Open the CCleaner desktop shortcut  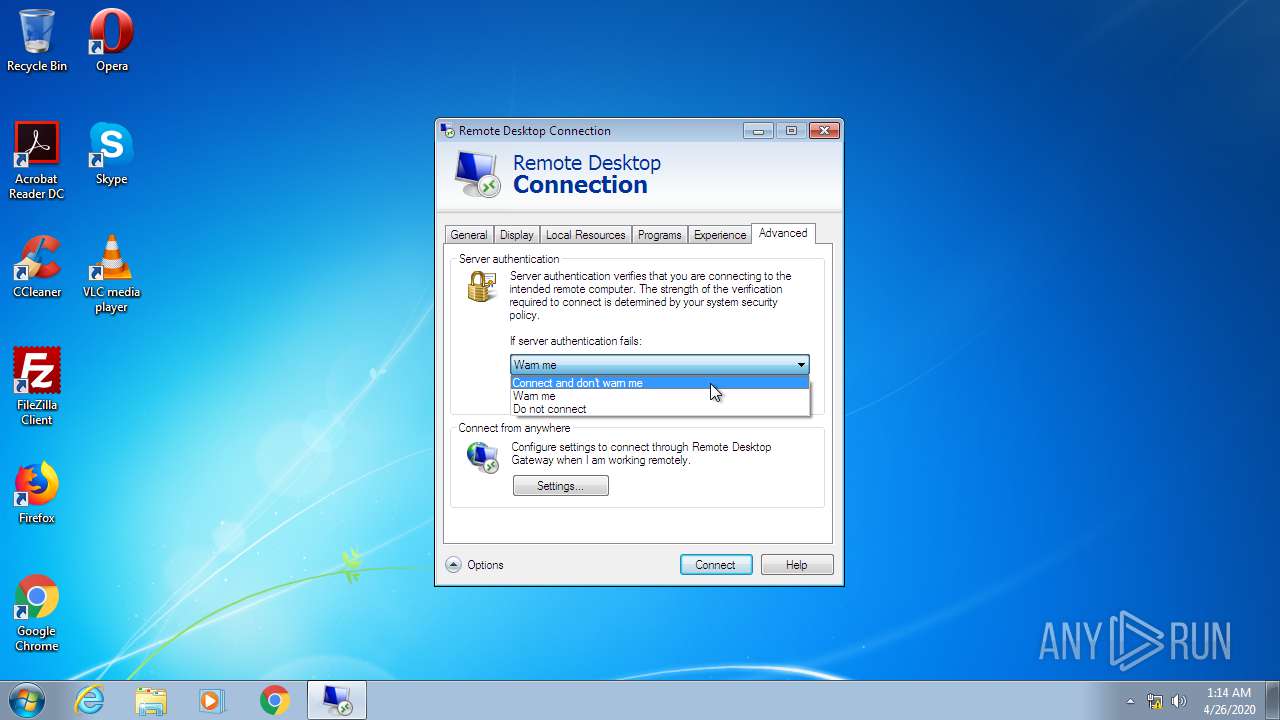[37, 266]
